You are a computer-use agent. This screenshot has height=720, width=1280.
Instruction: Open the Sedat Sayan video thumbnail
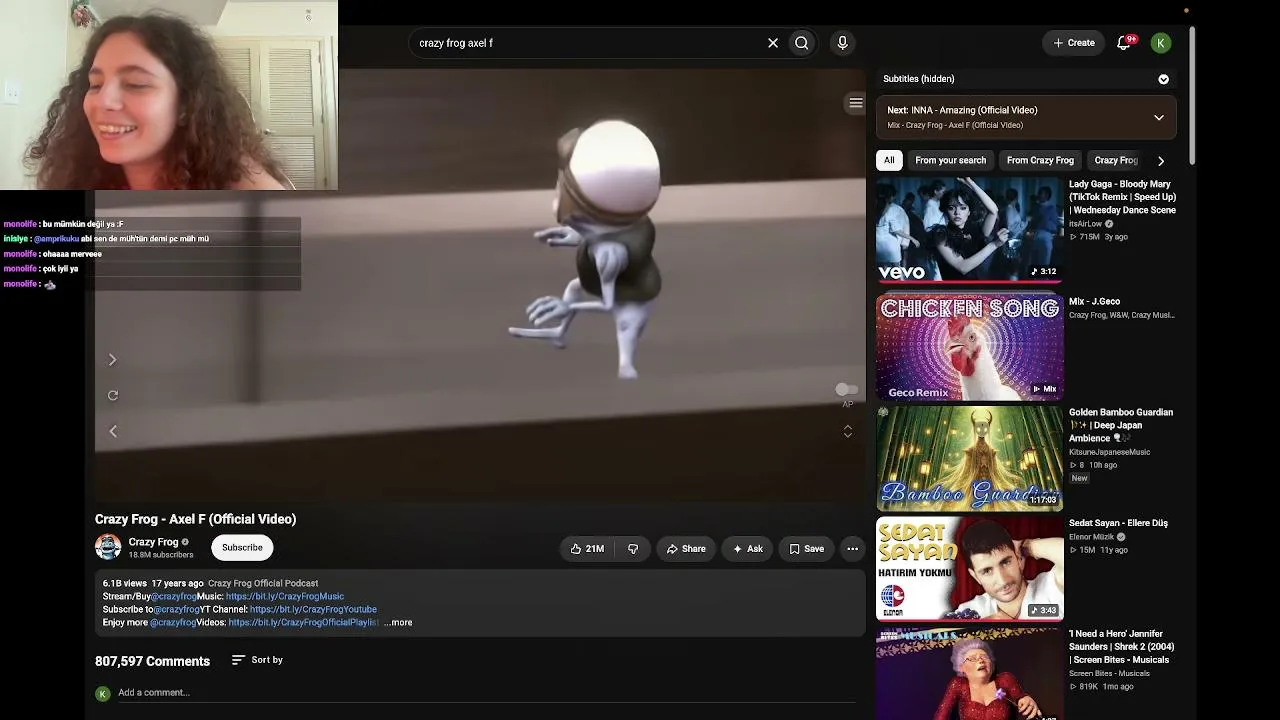970,569
